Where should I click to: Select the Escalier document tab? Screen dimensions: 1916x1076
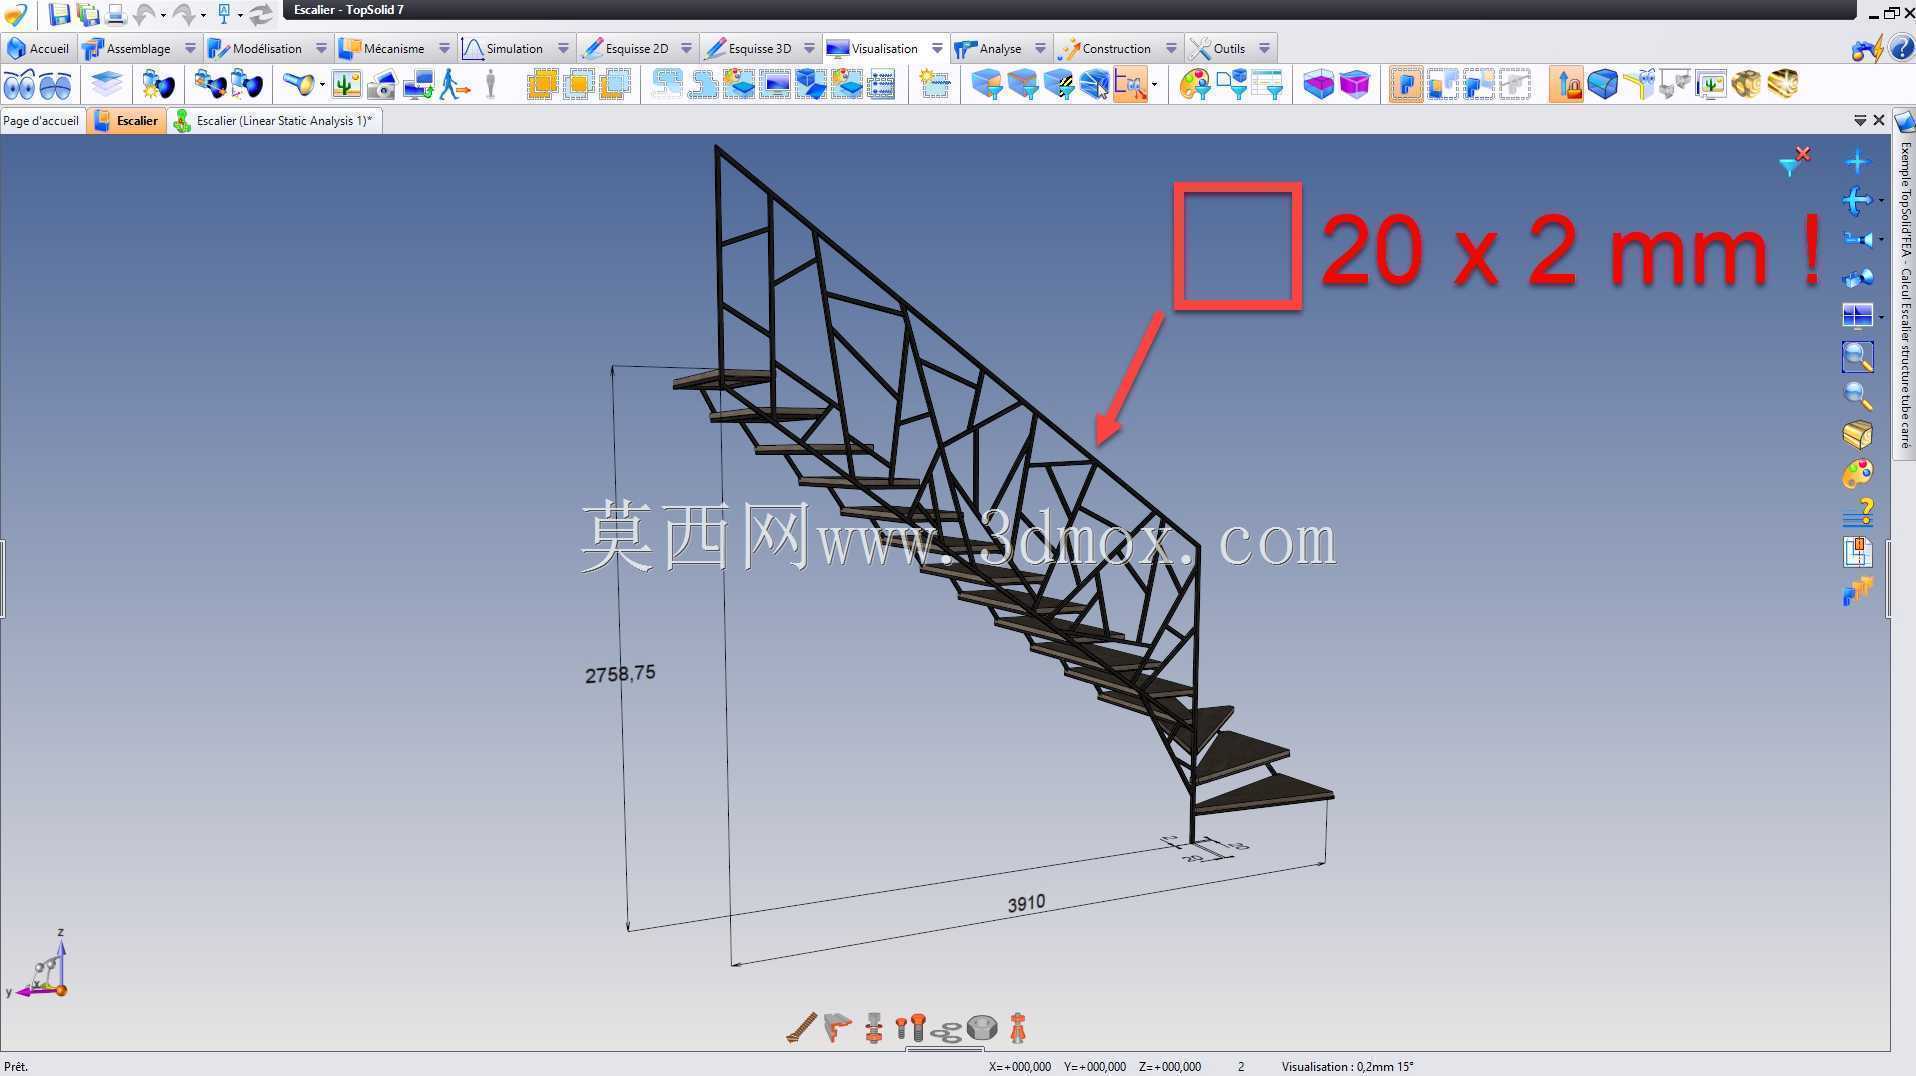(127, 121)
